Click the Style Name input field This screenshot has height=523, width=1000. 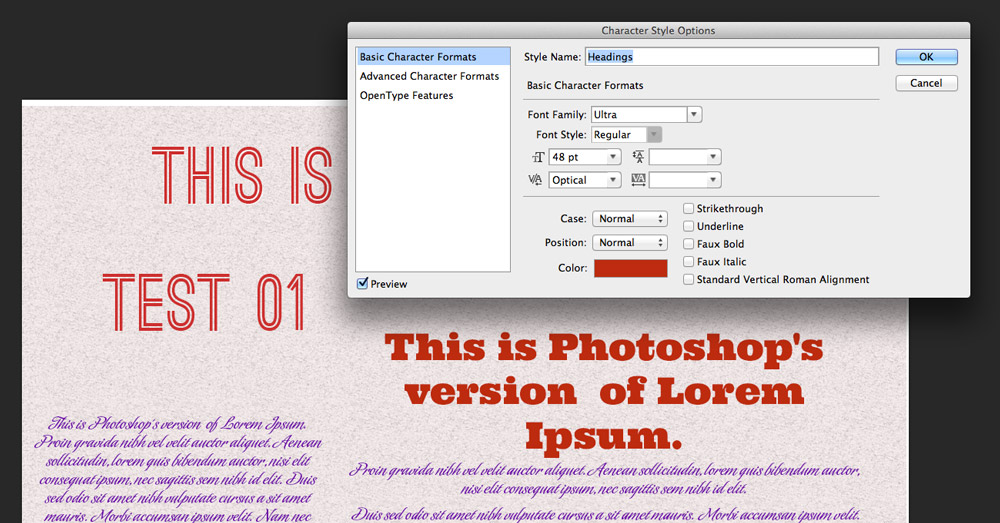(x=732, y=57)
